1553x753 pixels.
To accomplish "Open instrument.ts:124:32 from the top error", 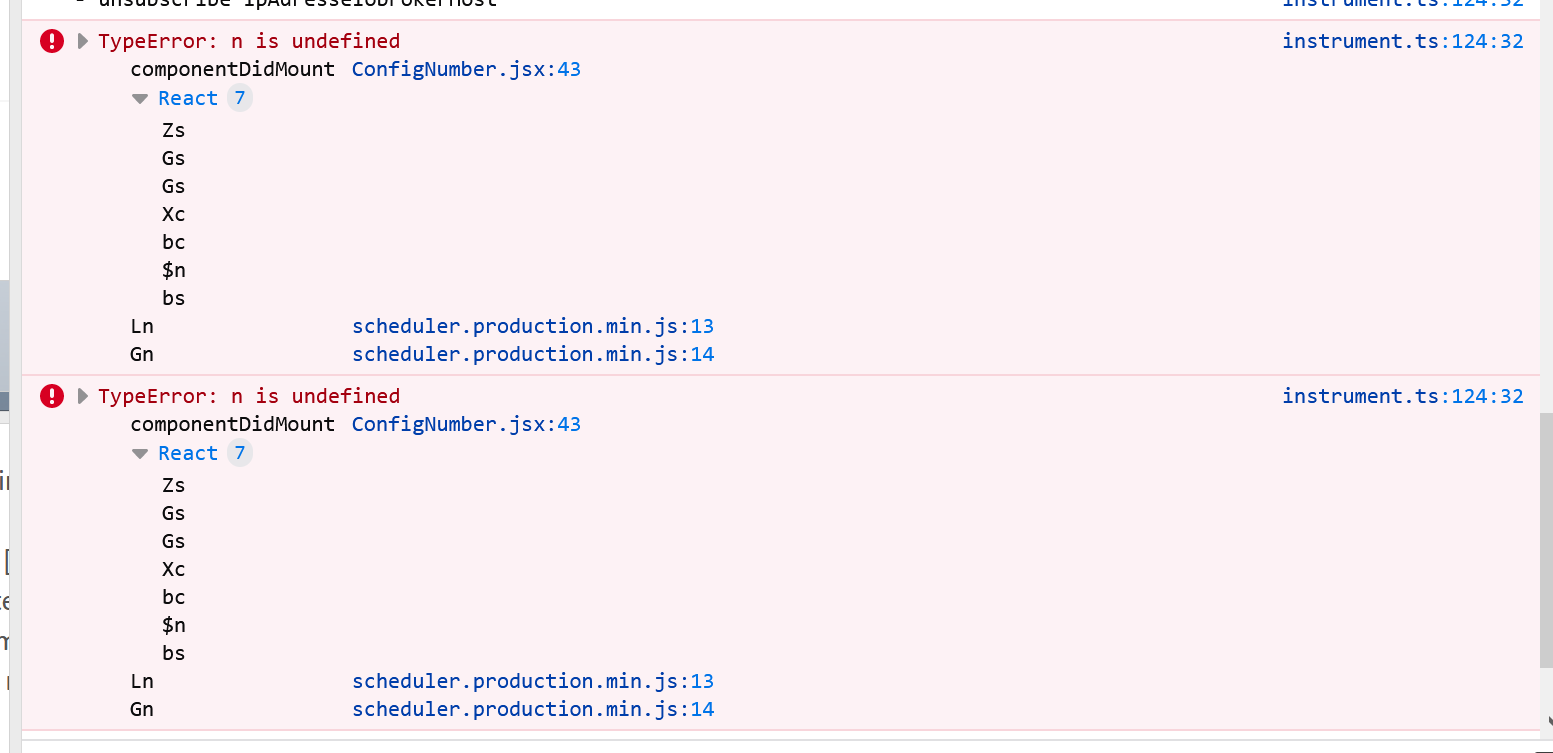I will tap(1402, 40).
